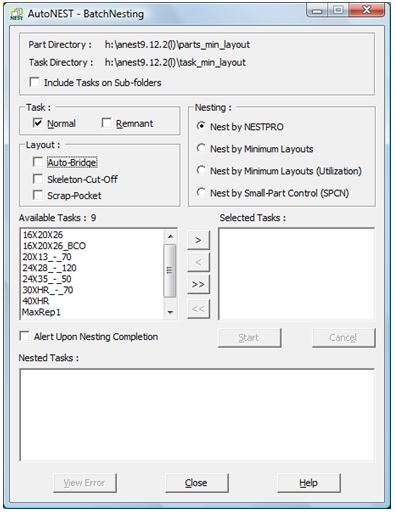This screenshot has height=513, width=396.
Task: Click the Available Tasks scrollbar thumb
Action: click(170, 270)
